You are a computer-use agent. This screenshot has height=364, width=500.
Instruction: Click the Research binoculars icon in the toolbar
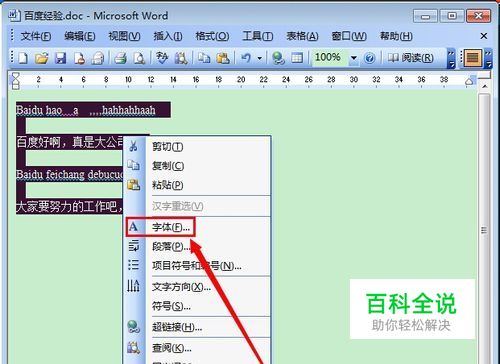coord(181,58)
